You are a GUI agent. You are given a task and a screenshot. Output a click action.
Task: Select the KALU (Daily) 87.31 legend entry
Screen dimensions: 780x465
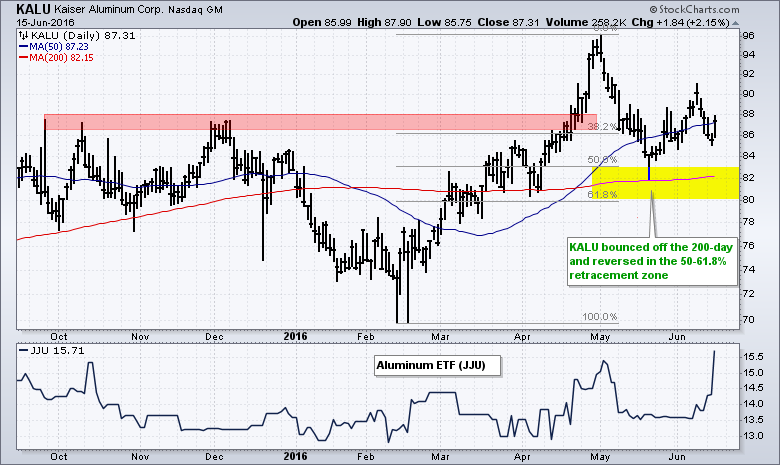click(83, 35)
